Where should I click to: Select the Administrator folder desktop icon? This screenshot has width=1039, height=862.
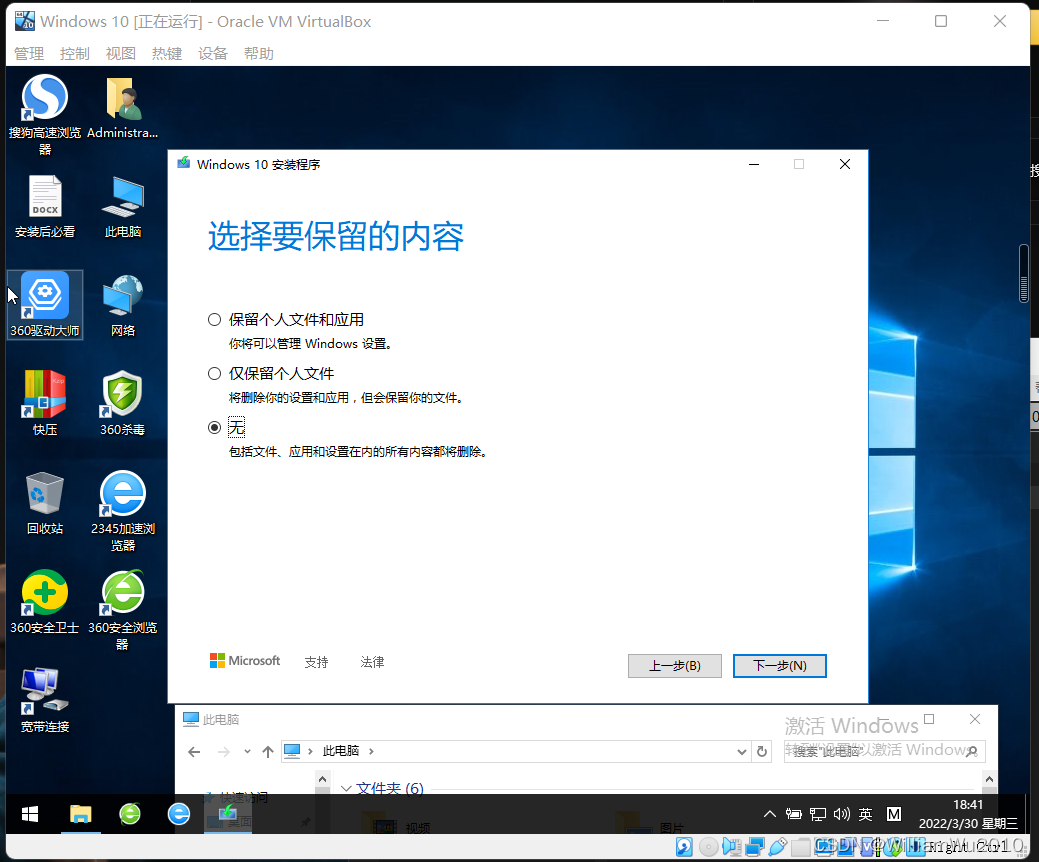pyautogui.click(x=123, y=107)
